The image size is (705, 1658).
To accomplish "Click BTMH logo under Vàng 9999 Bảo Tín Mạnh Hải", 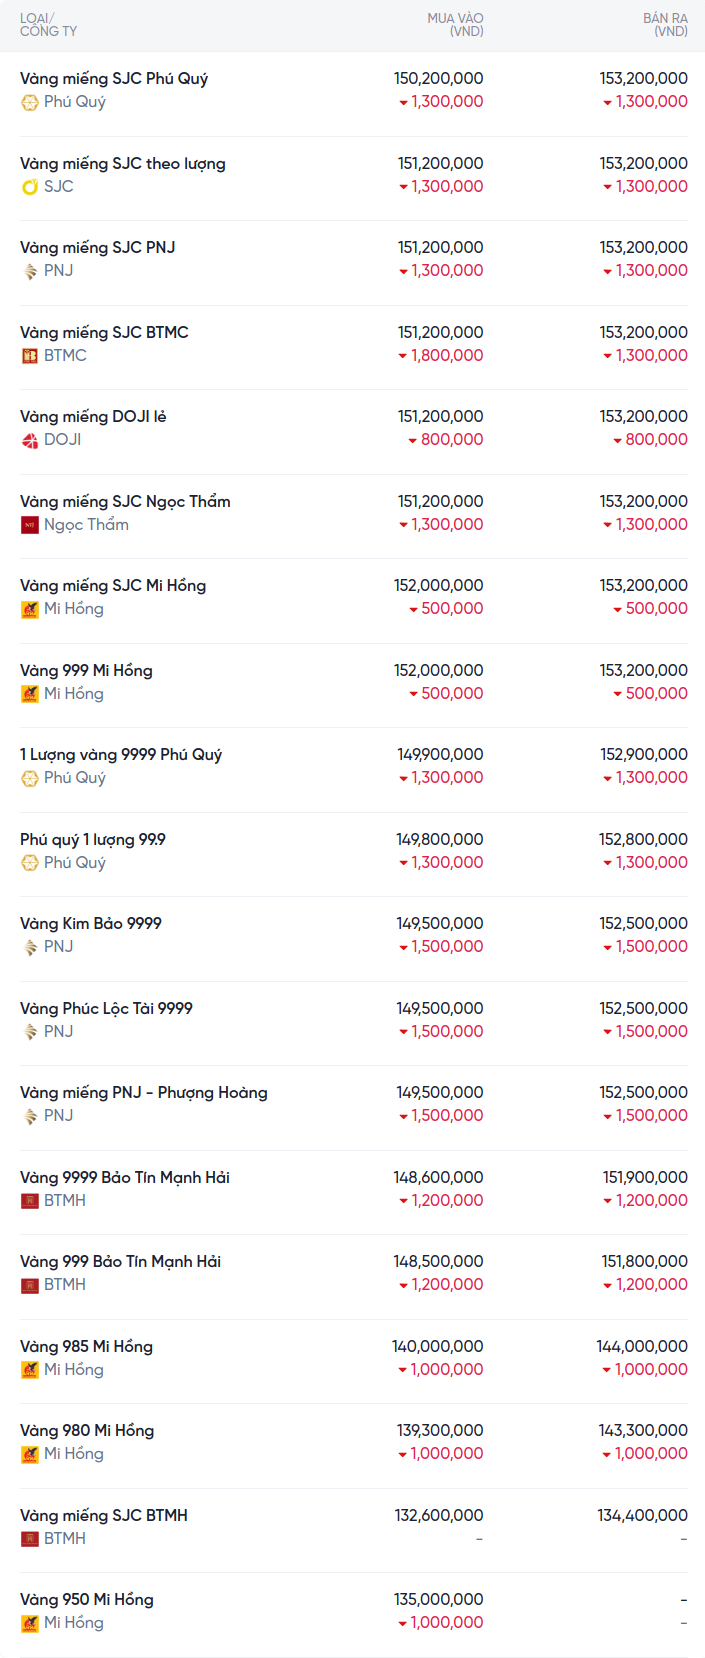I will tap(30, 1201).
